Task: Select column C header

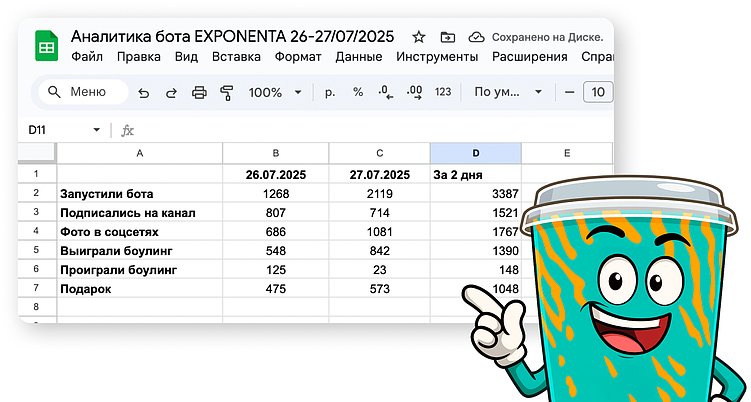Action: [379, 153]
